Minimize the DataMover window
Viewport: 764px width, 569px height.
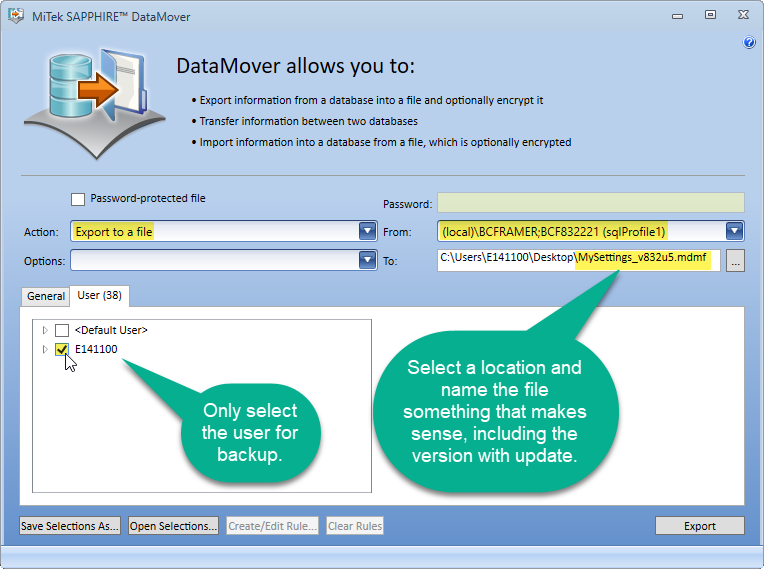click(x=677, y=16)
